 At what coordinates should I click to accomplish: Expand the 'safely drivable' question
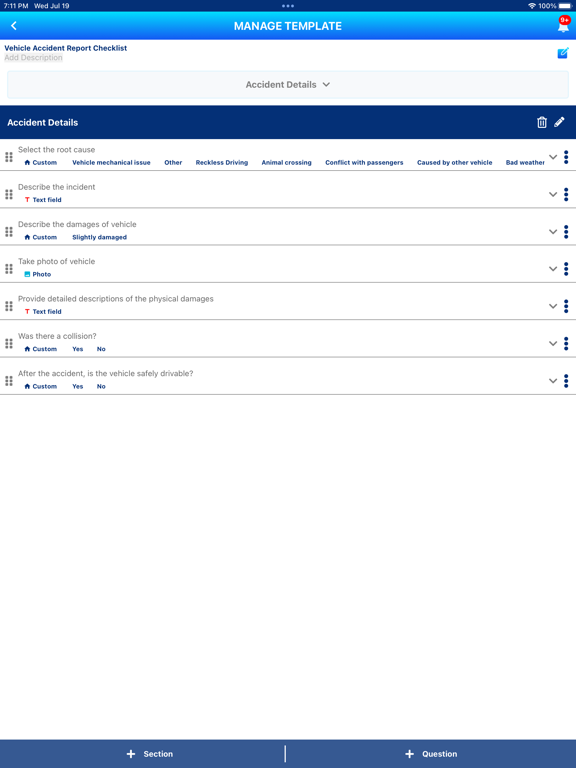[553, 381]
